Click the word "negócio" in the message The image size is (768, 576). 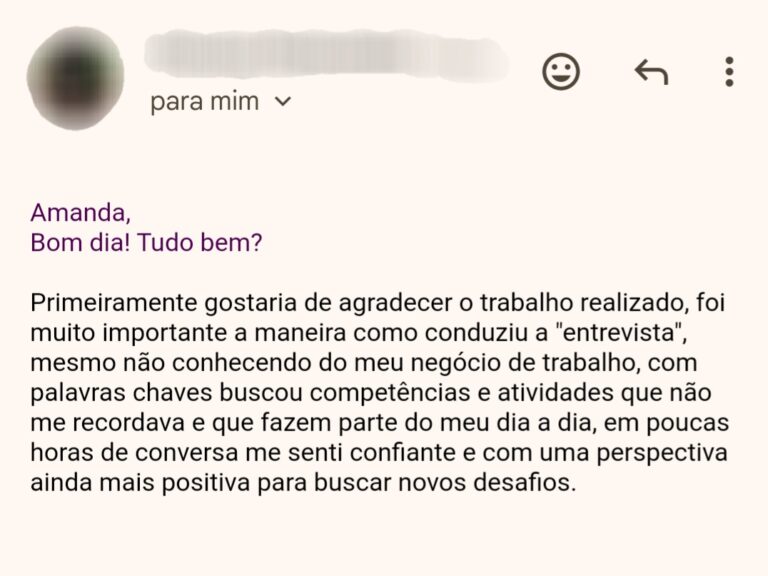[456, 363]
